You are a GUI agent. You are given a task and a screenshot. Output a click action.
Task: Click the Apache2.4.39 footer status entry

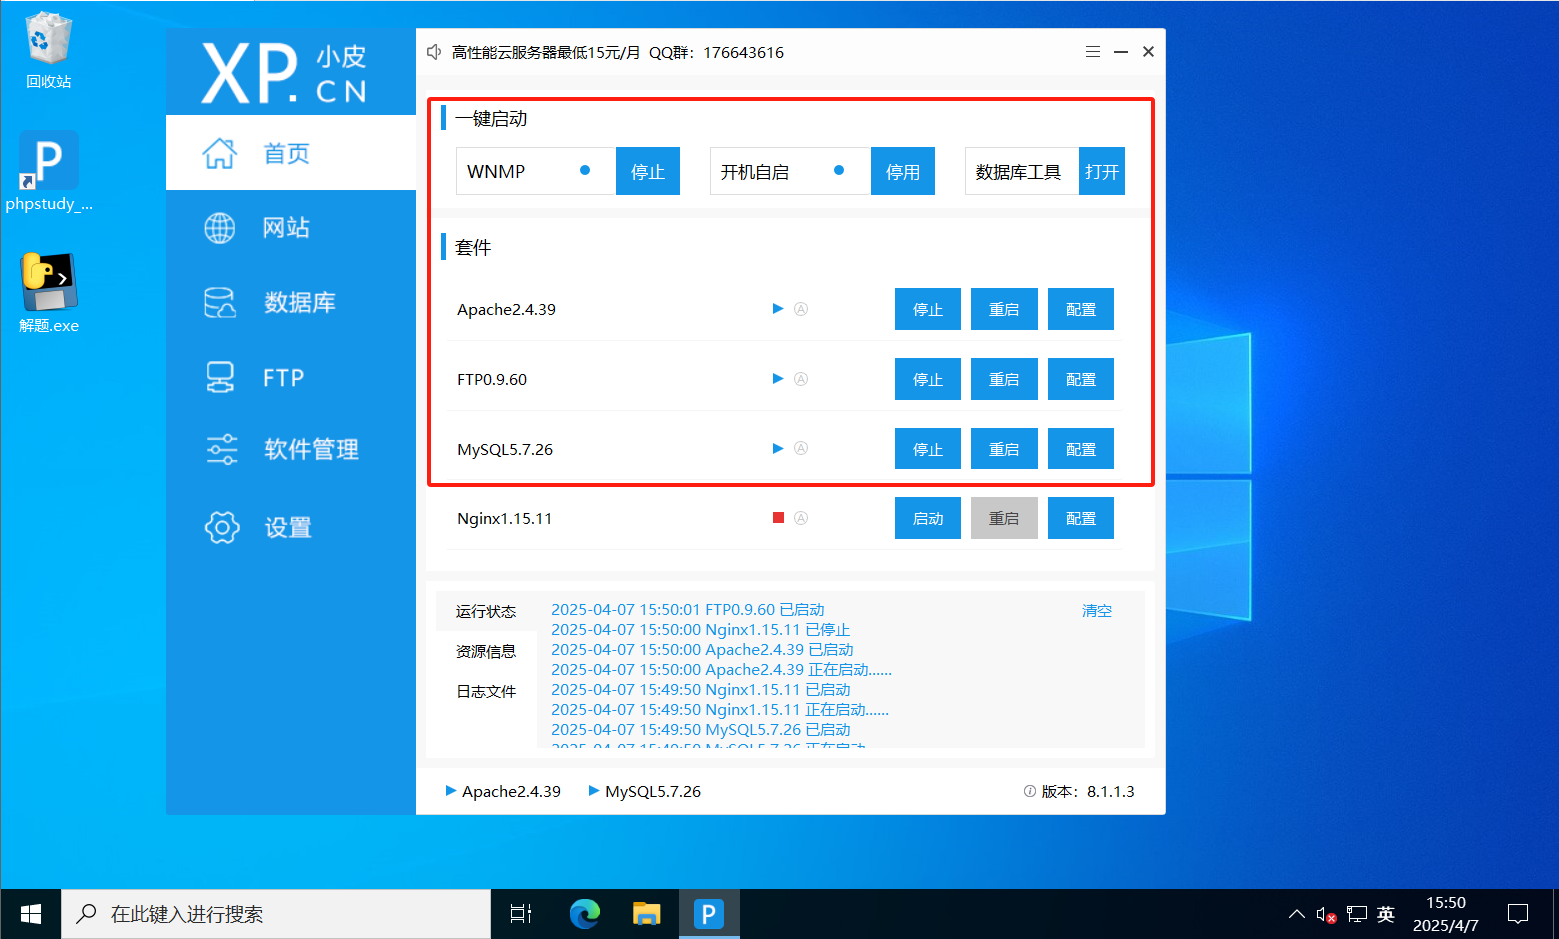pos(503,791)
